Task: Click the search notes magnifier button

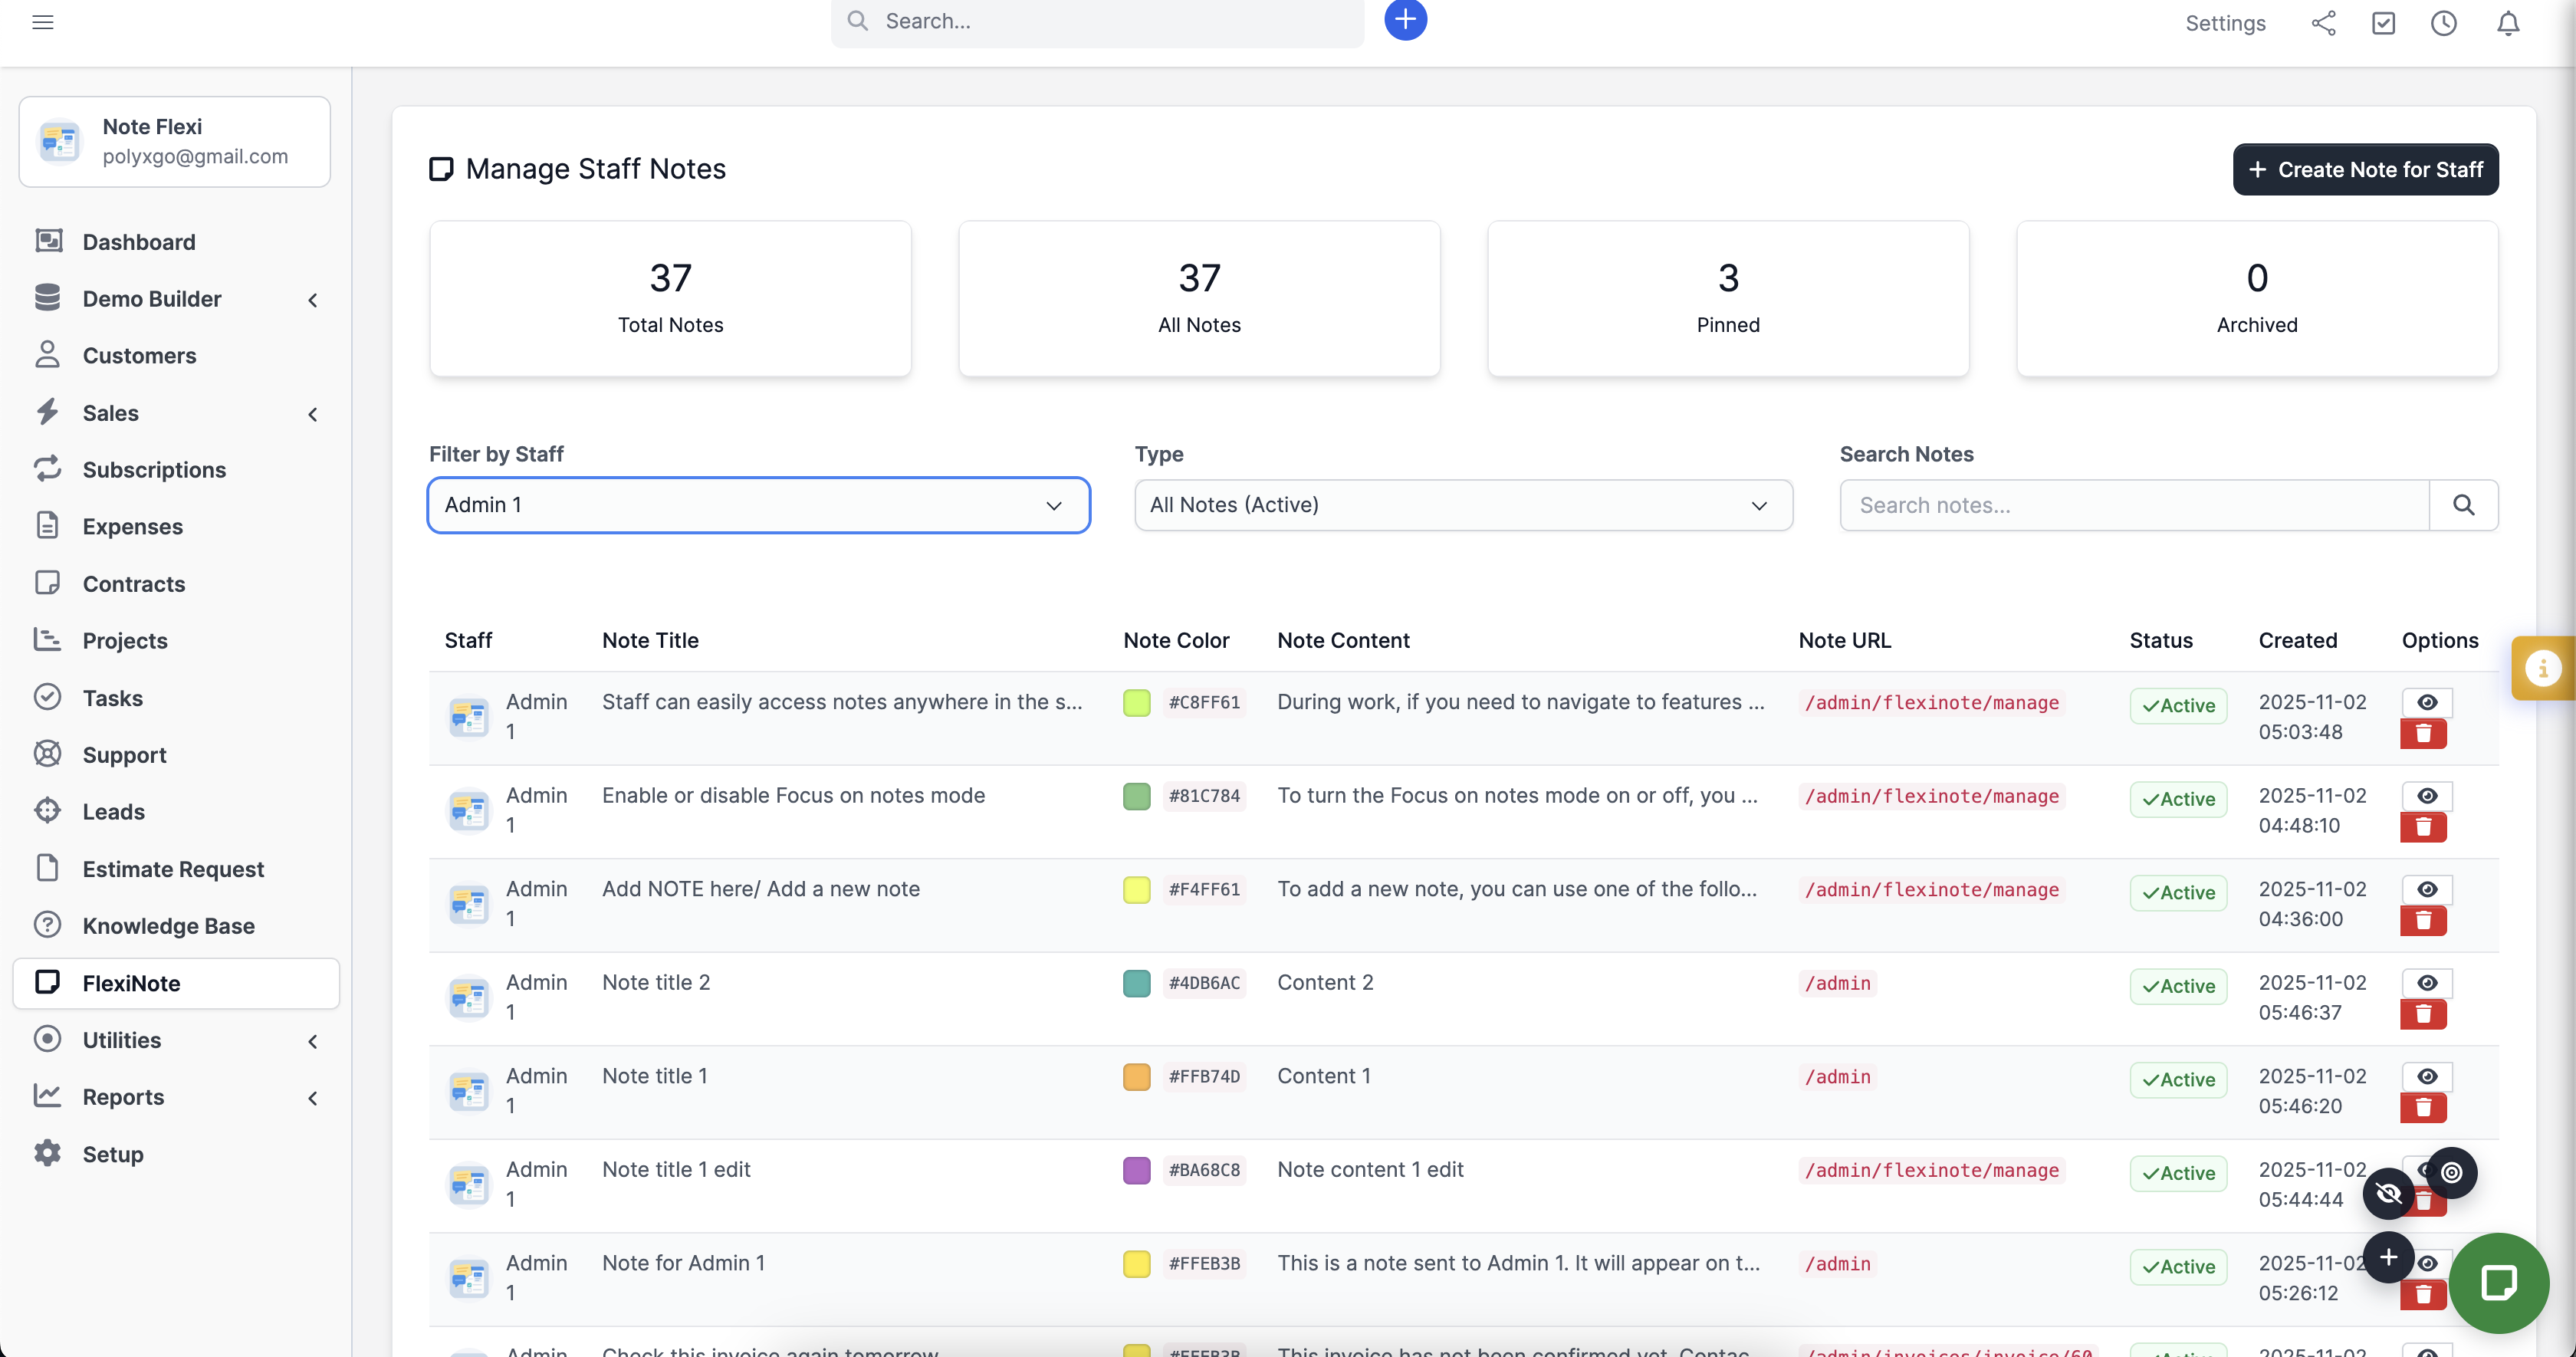Action: pos(2463,505)
